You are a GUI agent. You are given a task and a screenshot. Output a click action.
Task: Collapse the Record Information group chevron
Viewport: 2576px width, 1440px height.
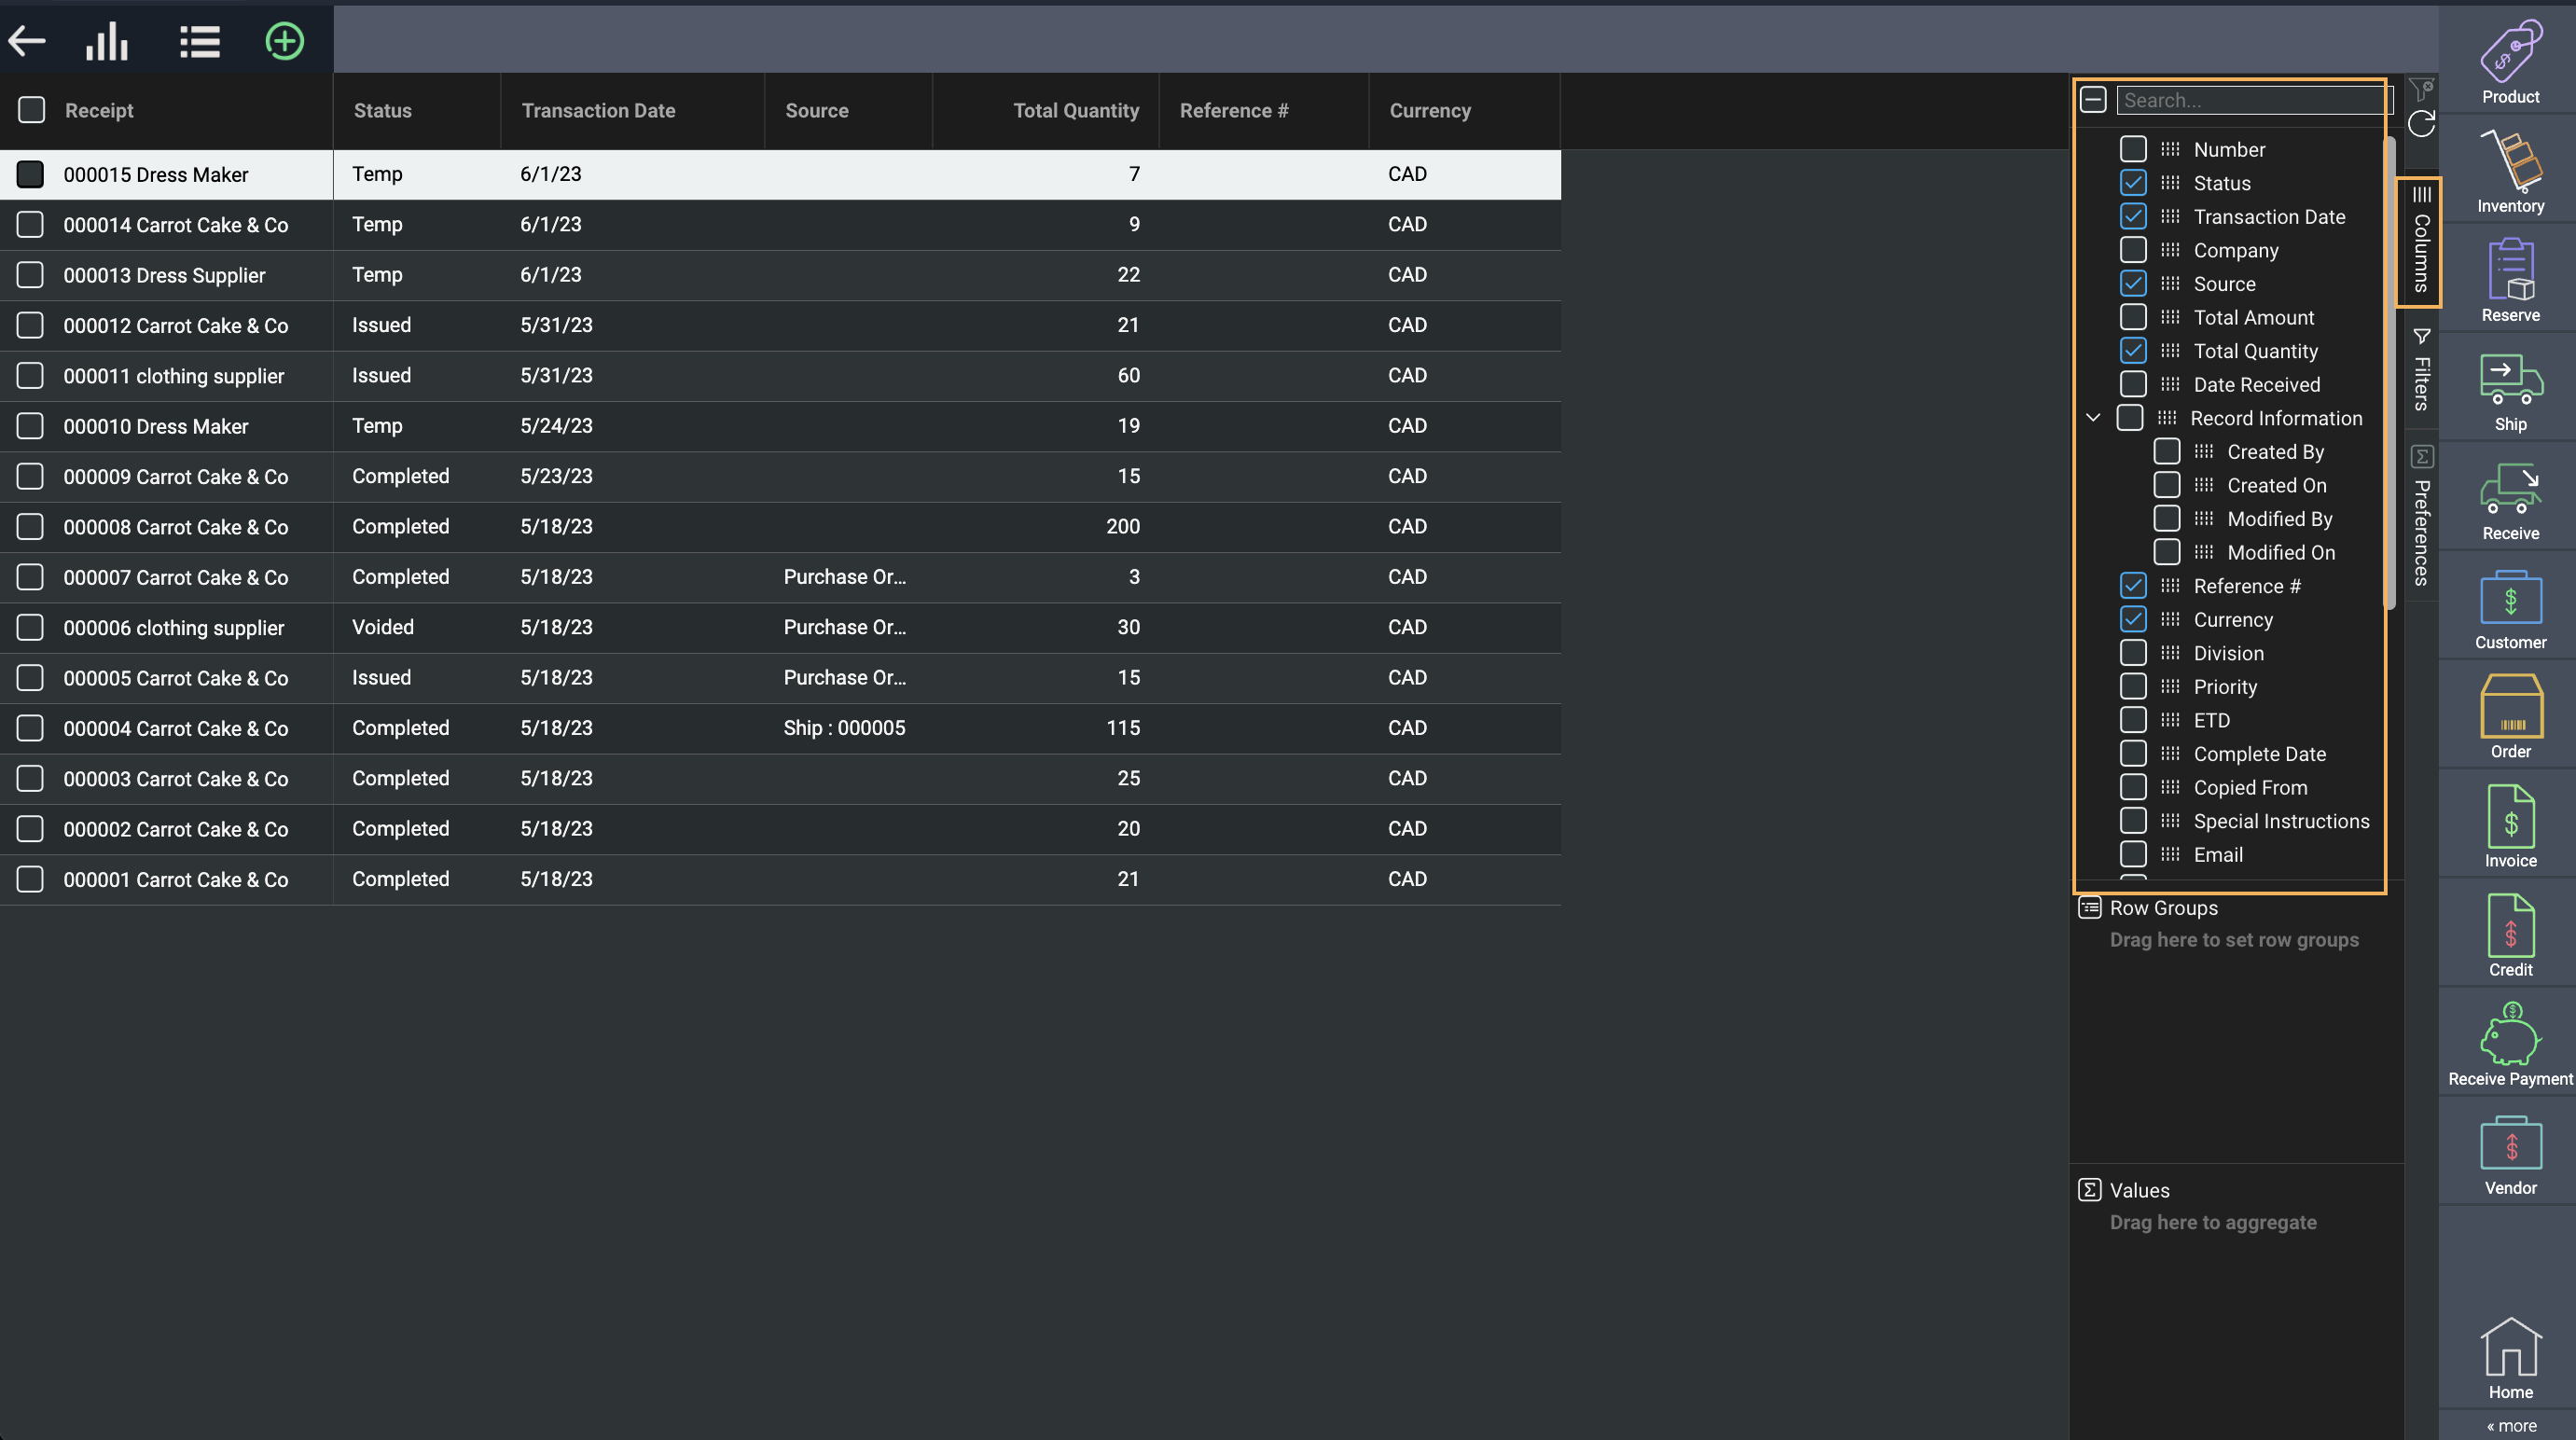(2093, 418)
